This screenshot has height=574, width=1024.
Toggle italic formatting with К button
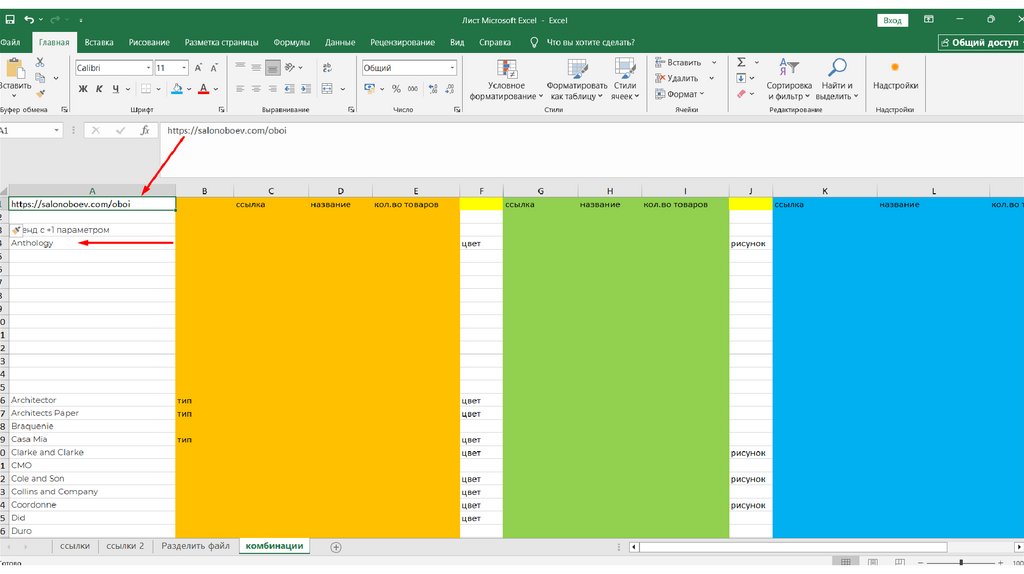(99, 89)
